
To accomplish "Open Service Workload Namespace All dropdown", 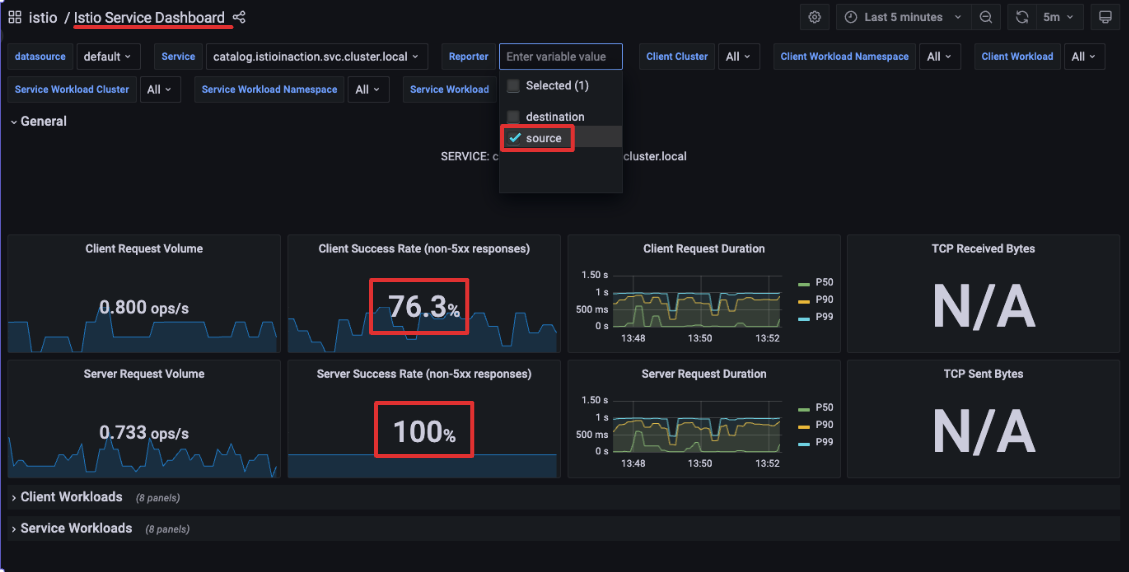I will coord(368,89).
